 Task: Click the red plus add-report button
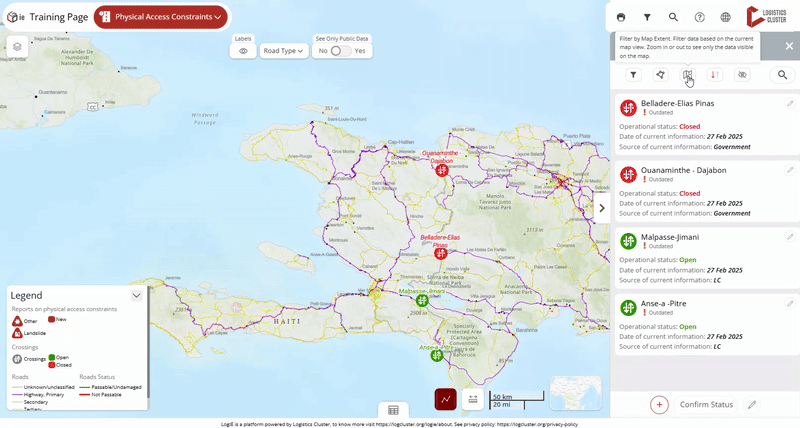tap(659, 405)
